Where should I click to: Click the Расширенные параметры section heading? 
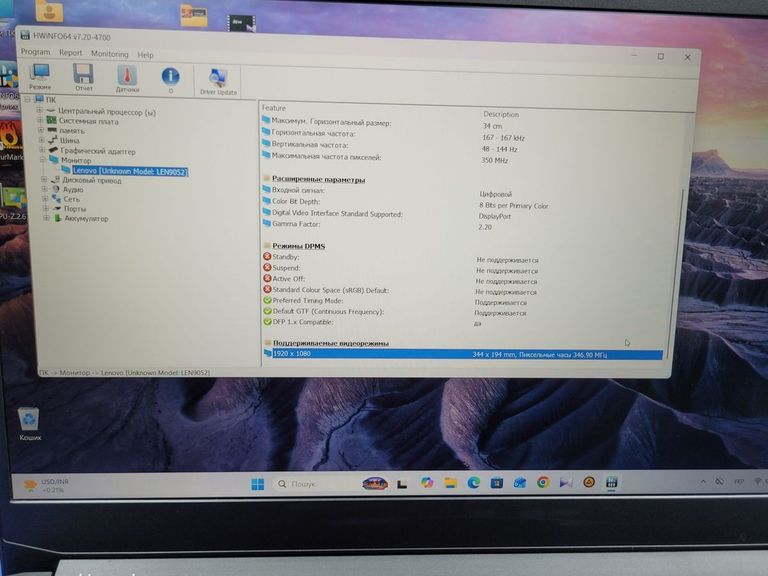318,179
